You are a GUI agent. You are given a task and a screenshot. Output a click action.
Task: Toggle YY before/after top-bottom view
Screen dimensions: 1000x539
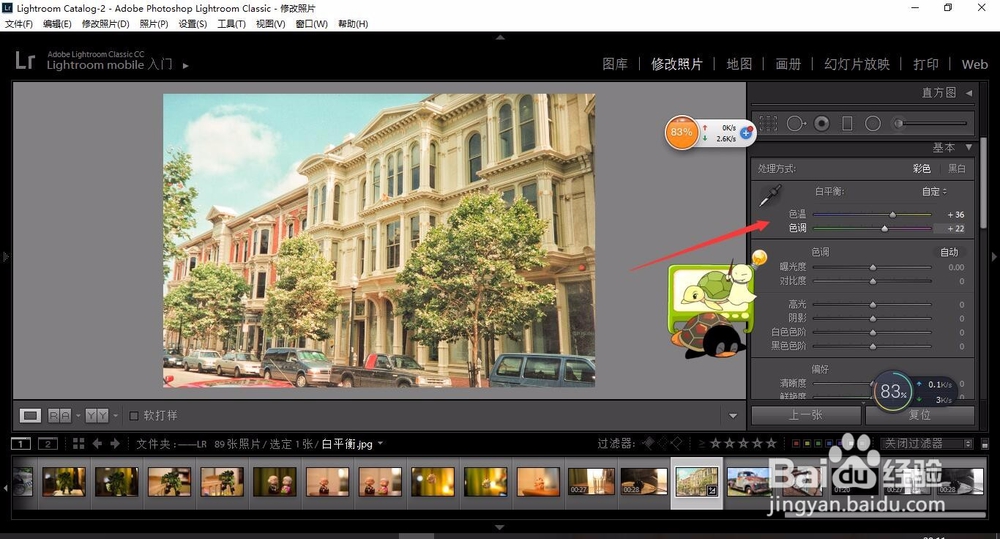pyautogui.click(x=97, y=416)
